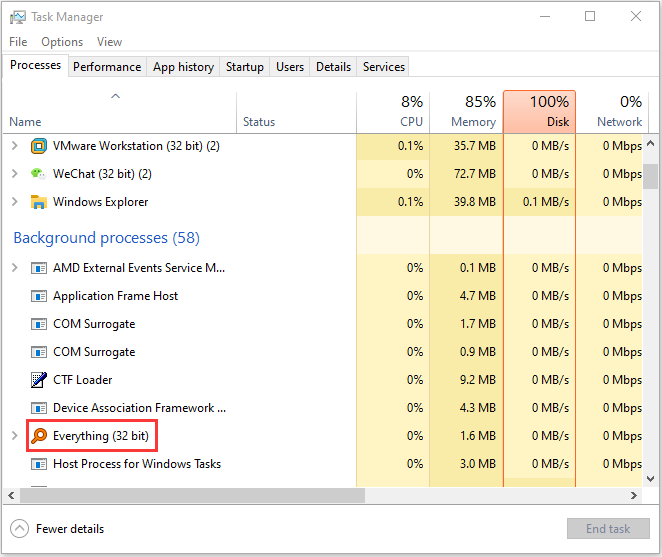This screenshot has width=662, height=557.
Task: Click the CTF Loader pen icon
Action: coord(39,380)
